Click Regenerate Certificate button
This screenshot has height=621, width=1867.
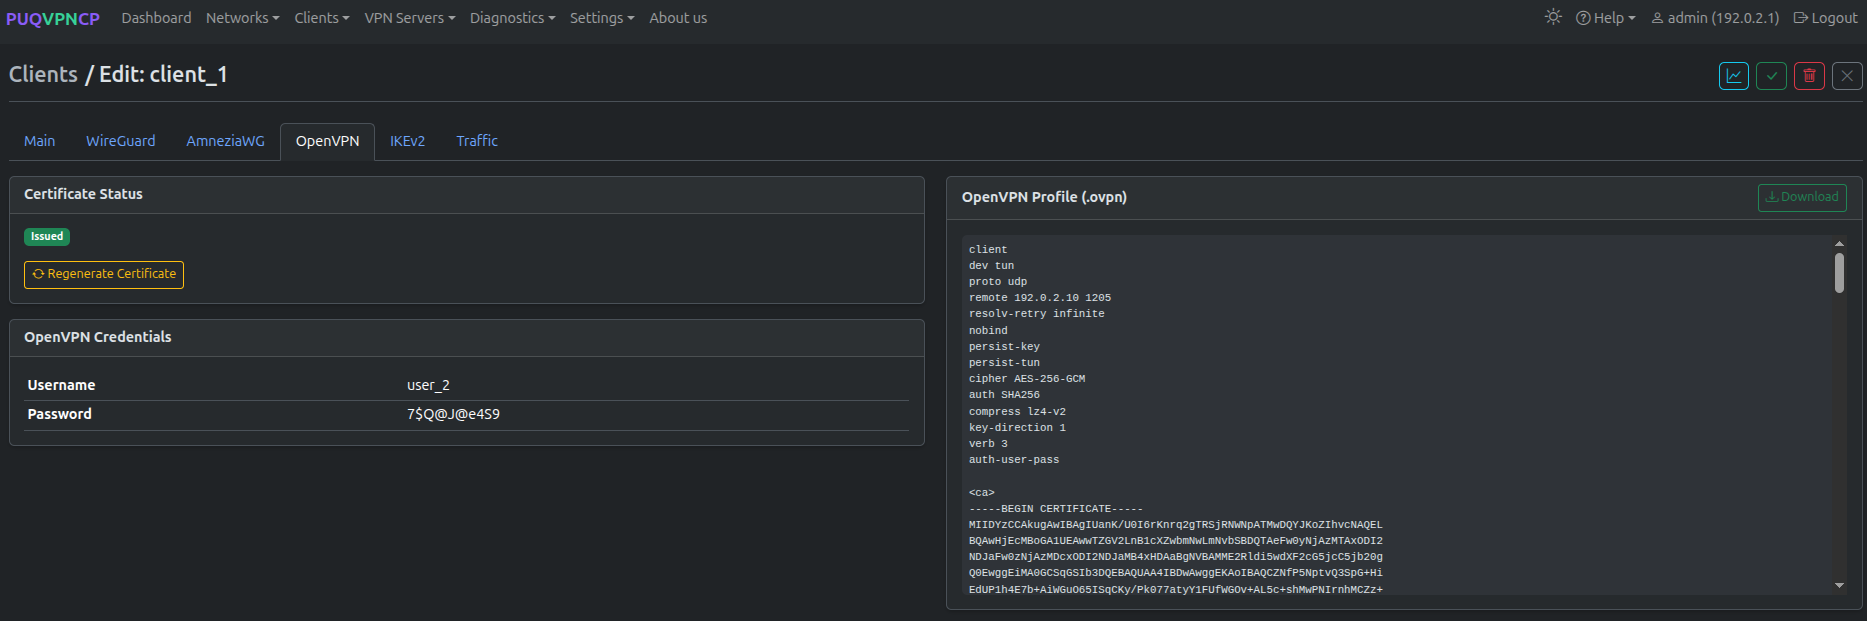point(104,274)
